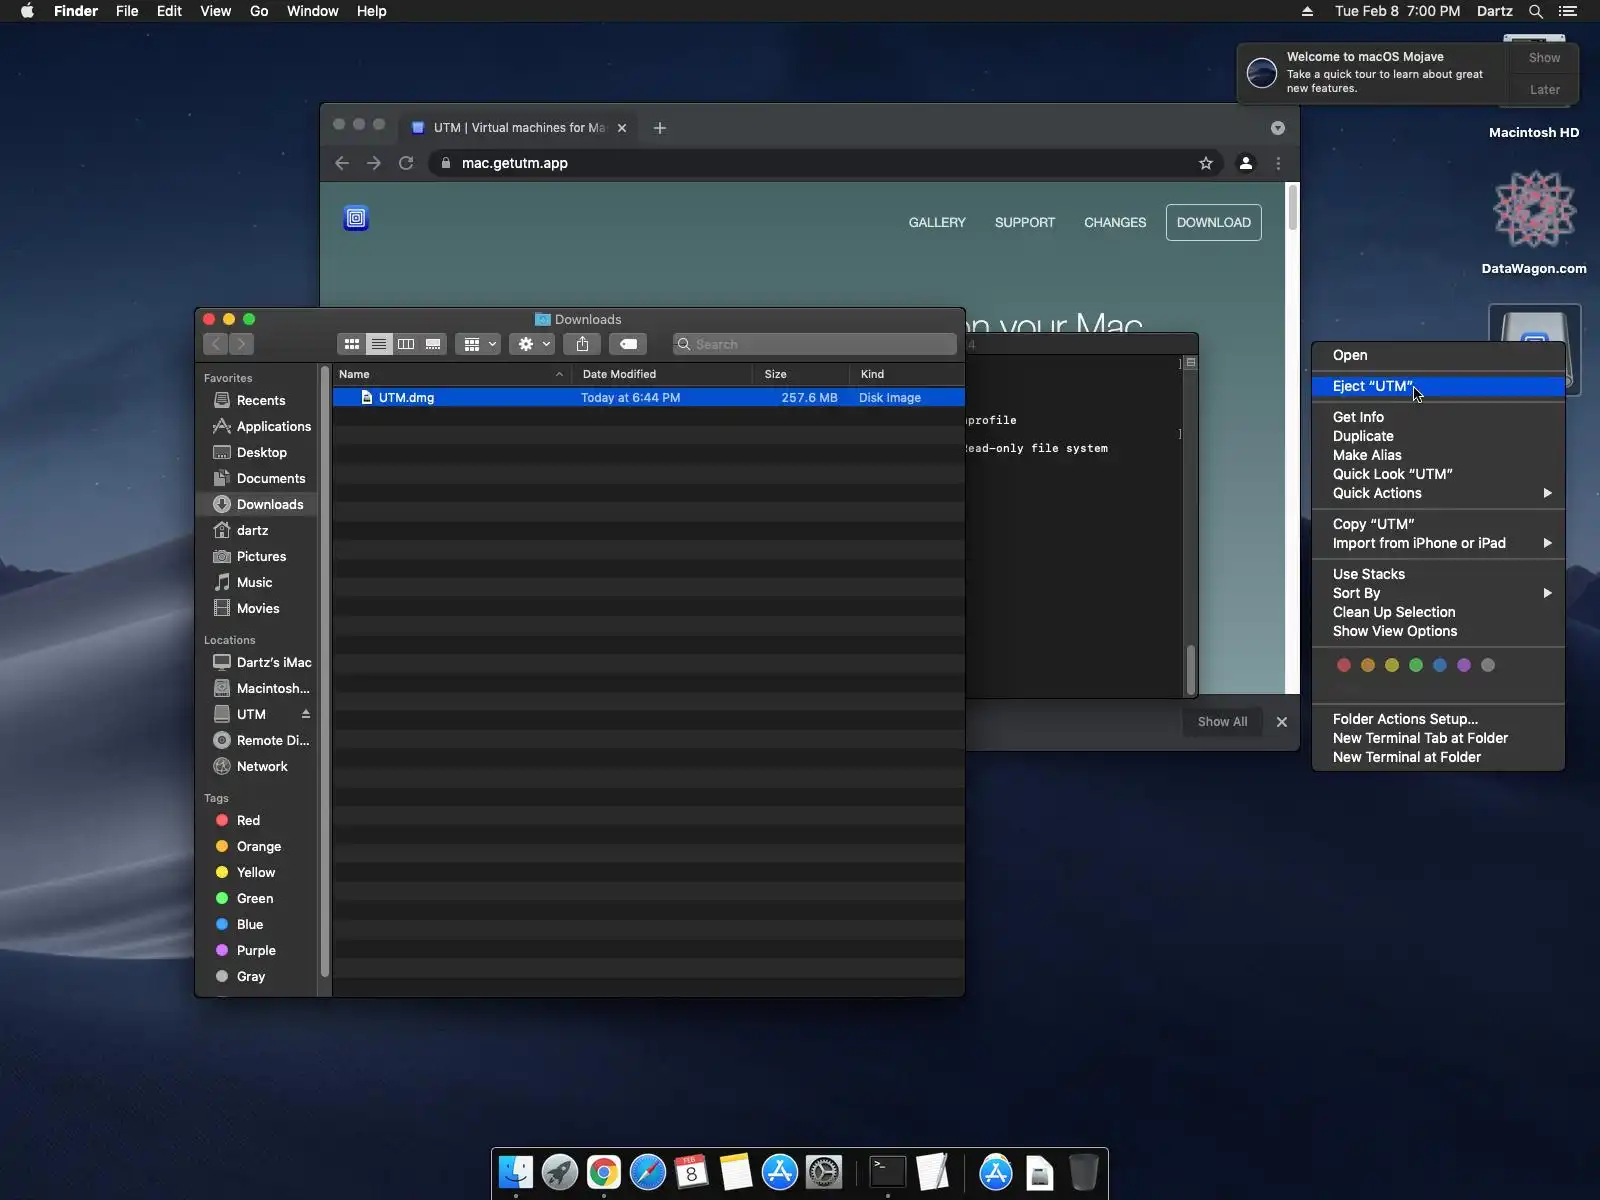Viewport: 1600px width, 1200px height.
Task: Choose New Terminal at Folder
Action: coord(1438,757)
